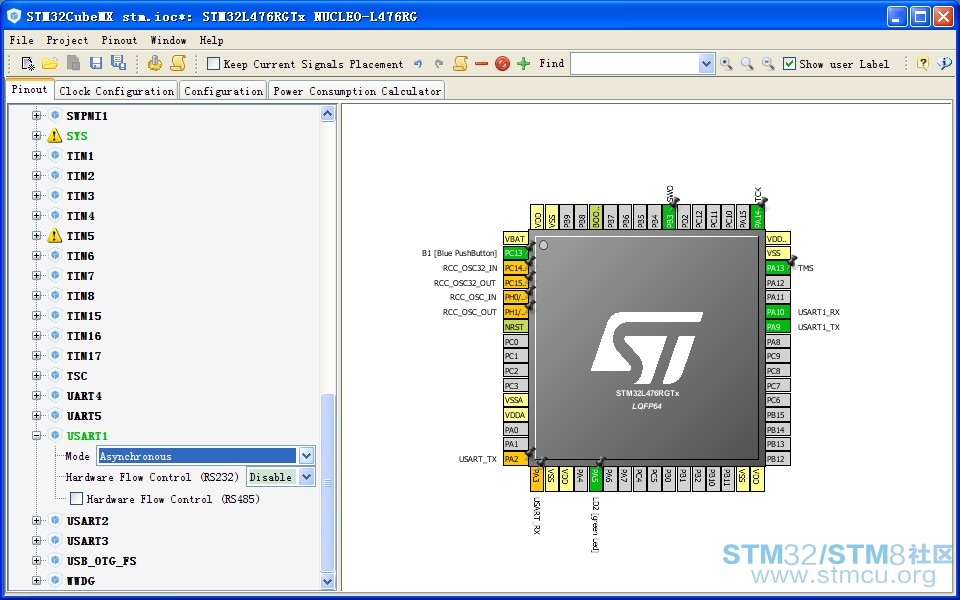This screenshot has height=600, width=960.
Task: Toggle Show user Label checkbox
Action: (x=790, y=64)
